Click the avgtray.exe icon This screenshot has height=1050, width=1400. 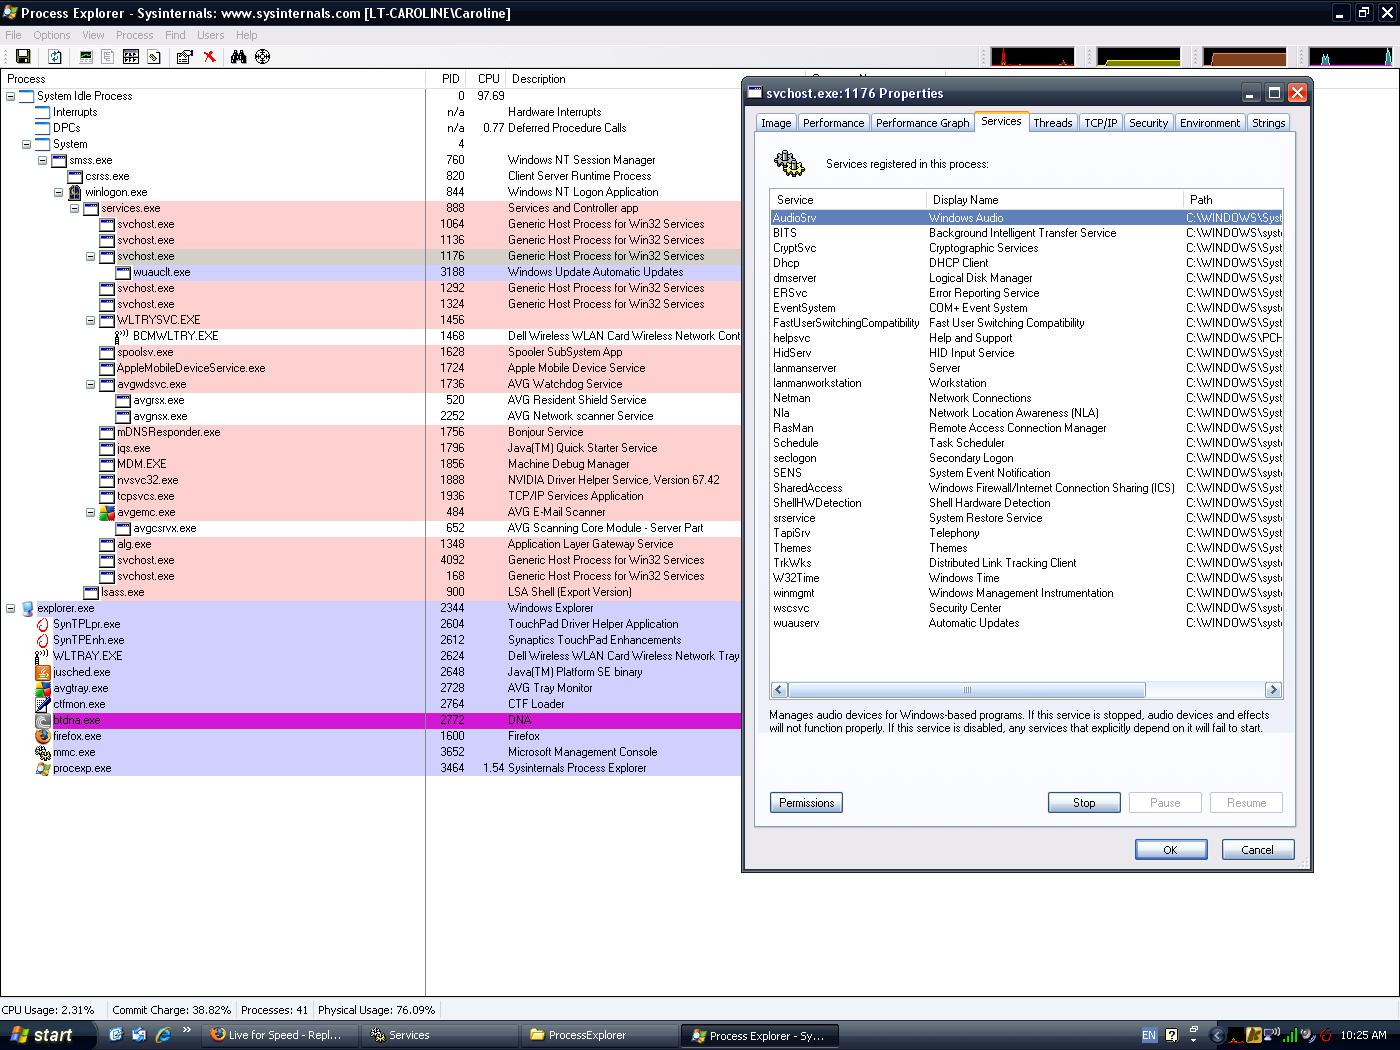tap(43, 688)
